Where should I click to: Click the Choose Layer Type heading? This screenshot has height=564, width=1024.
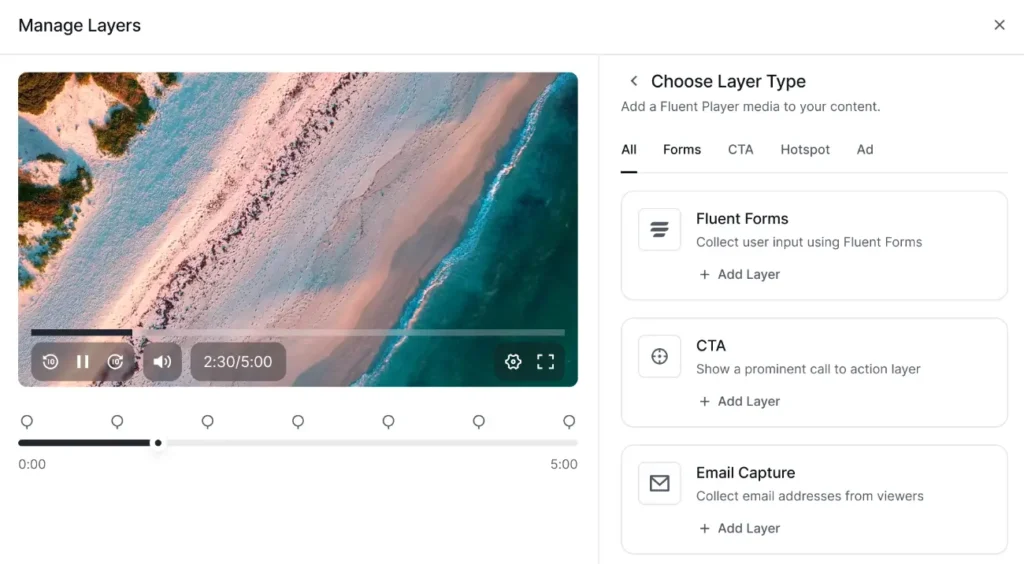tap(728, 81)
